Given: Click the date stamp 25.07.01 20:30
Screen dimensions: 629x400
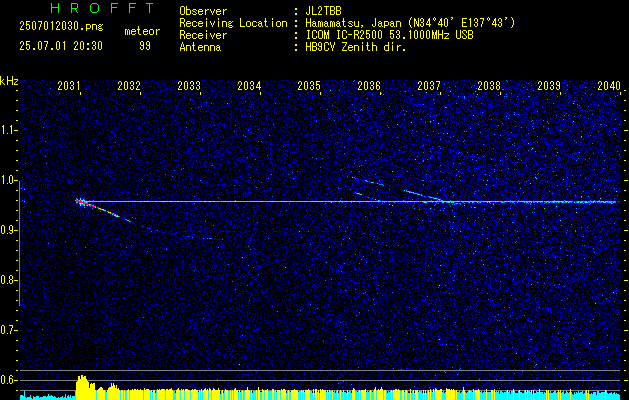Looking at the screenshot, I should [x=61, y=46].
